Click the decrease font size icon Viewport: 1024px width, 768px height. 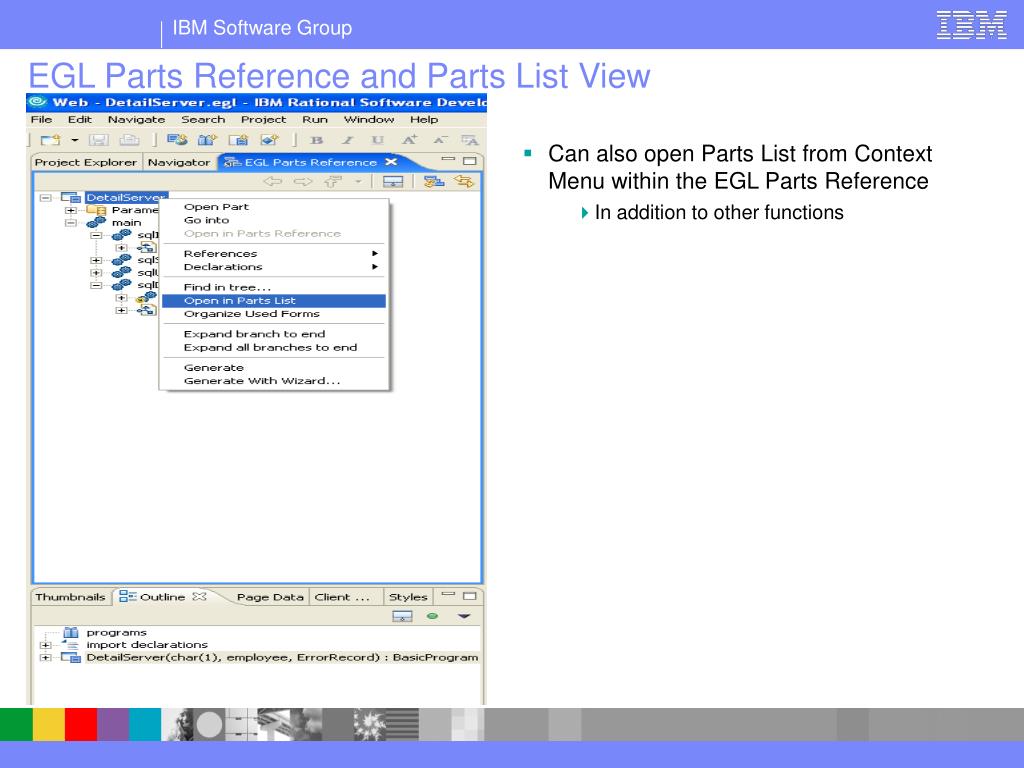click(x=440, y=140)
